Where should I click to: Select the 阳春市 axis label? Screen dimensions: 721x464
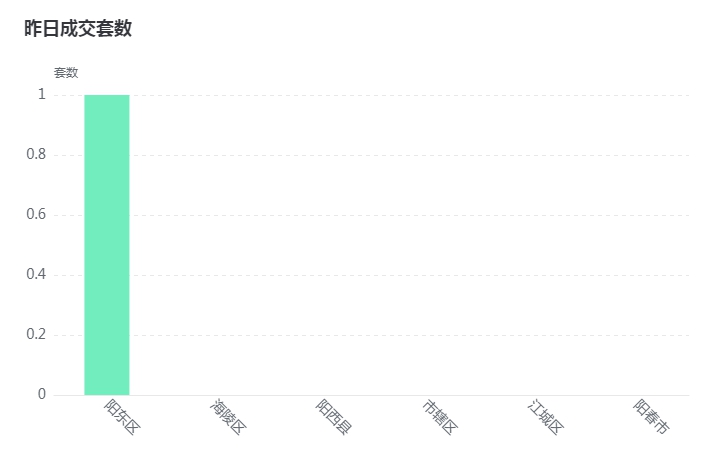pyautogui.click(x=652, y=417)
